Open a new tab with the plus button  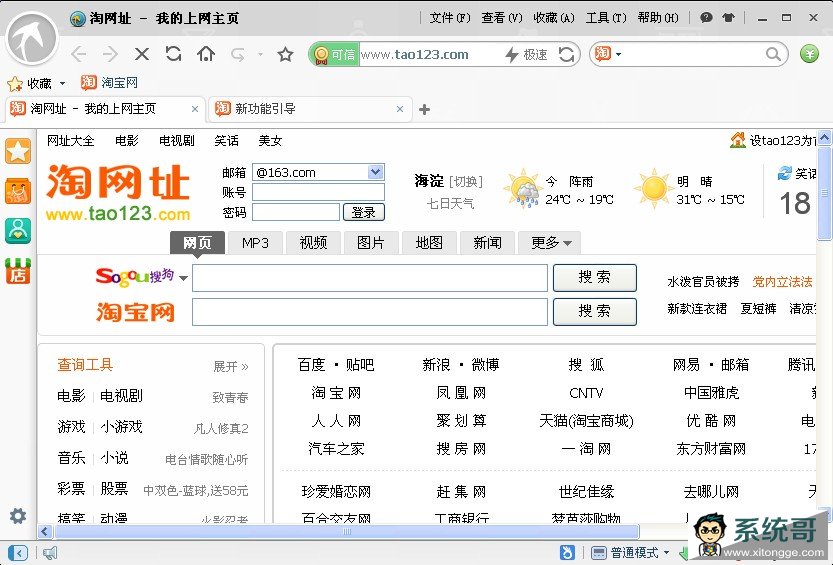(x=424, y=109)
